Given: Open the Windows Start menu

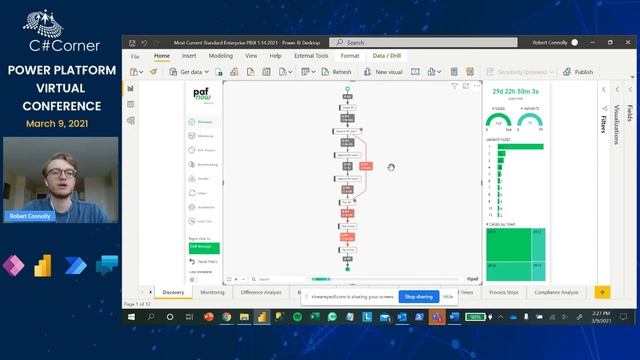Looking at the screenshot, I should [131, 317].
